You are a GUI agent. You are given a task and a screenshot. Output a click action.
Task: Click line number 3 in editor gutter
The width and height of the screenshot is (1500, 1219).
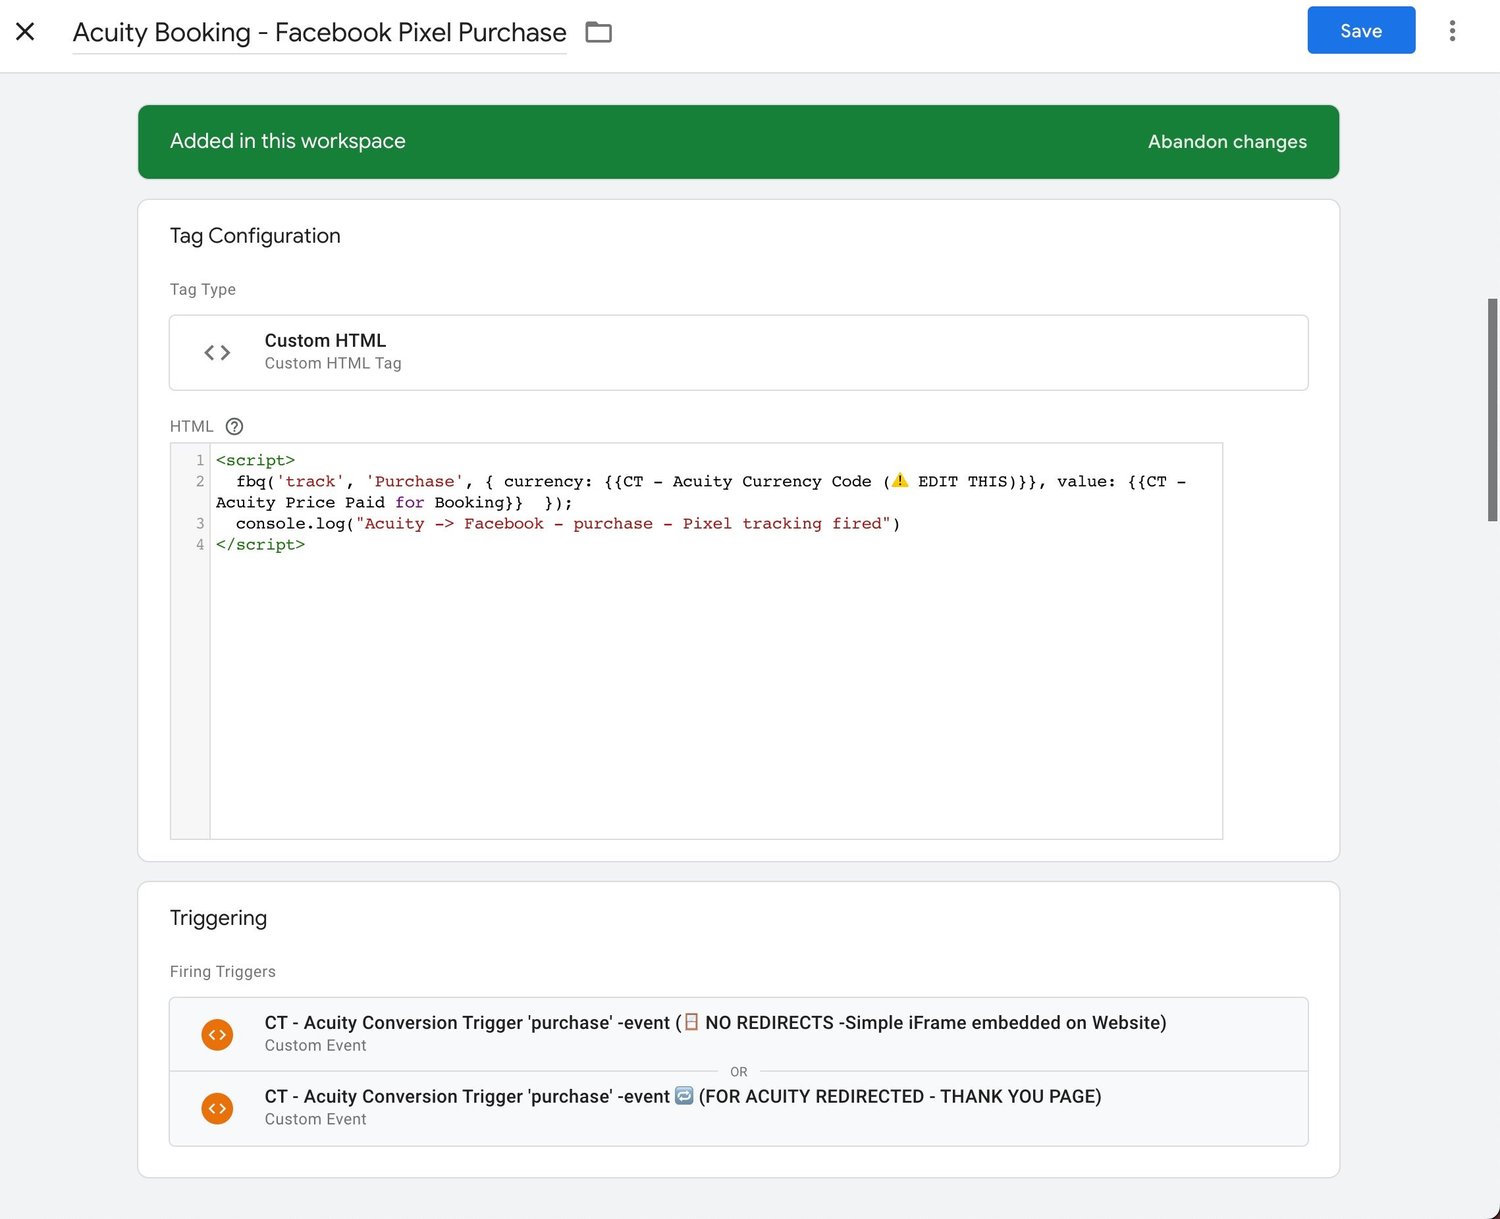click(200, 523)
